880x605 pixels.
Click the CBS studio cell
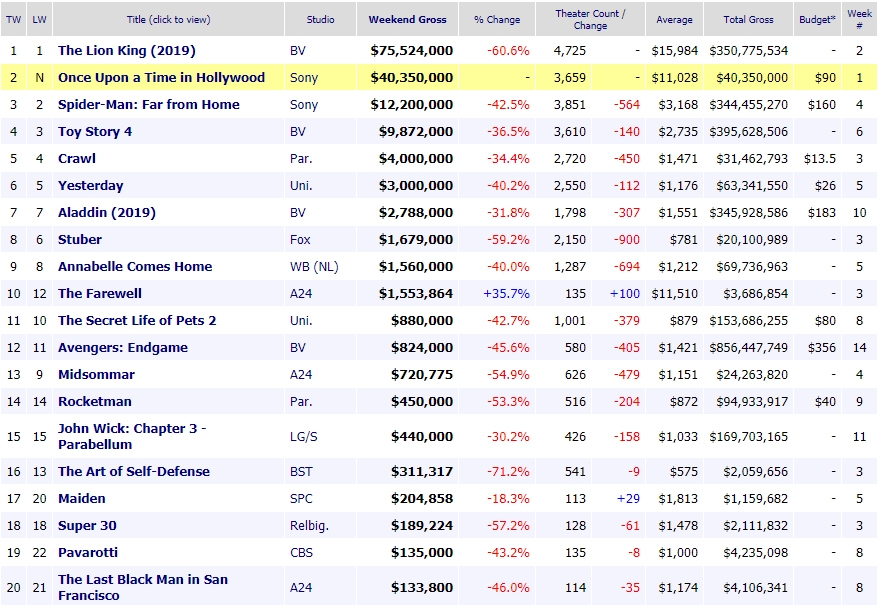[x=301, y=552]
